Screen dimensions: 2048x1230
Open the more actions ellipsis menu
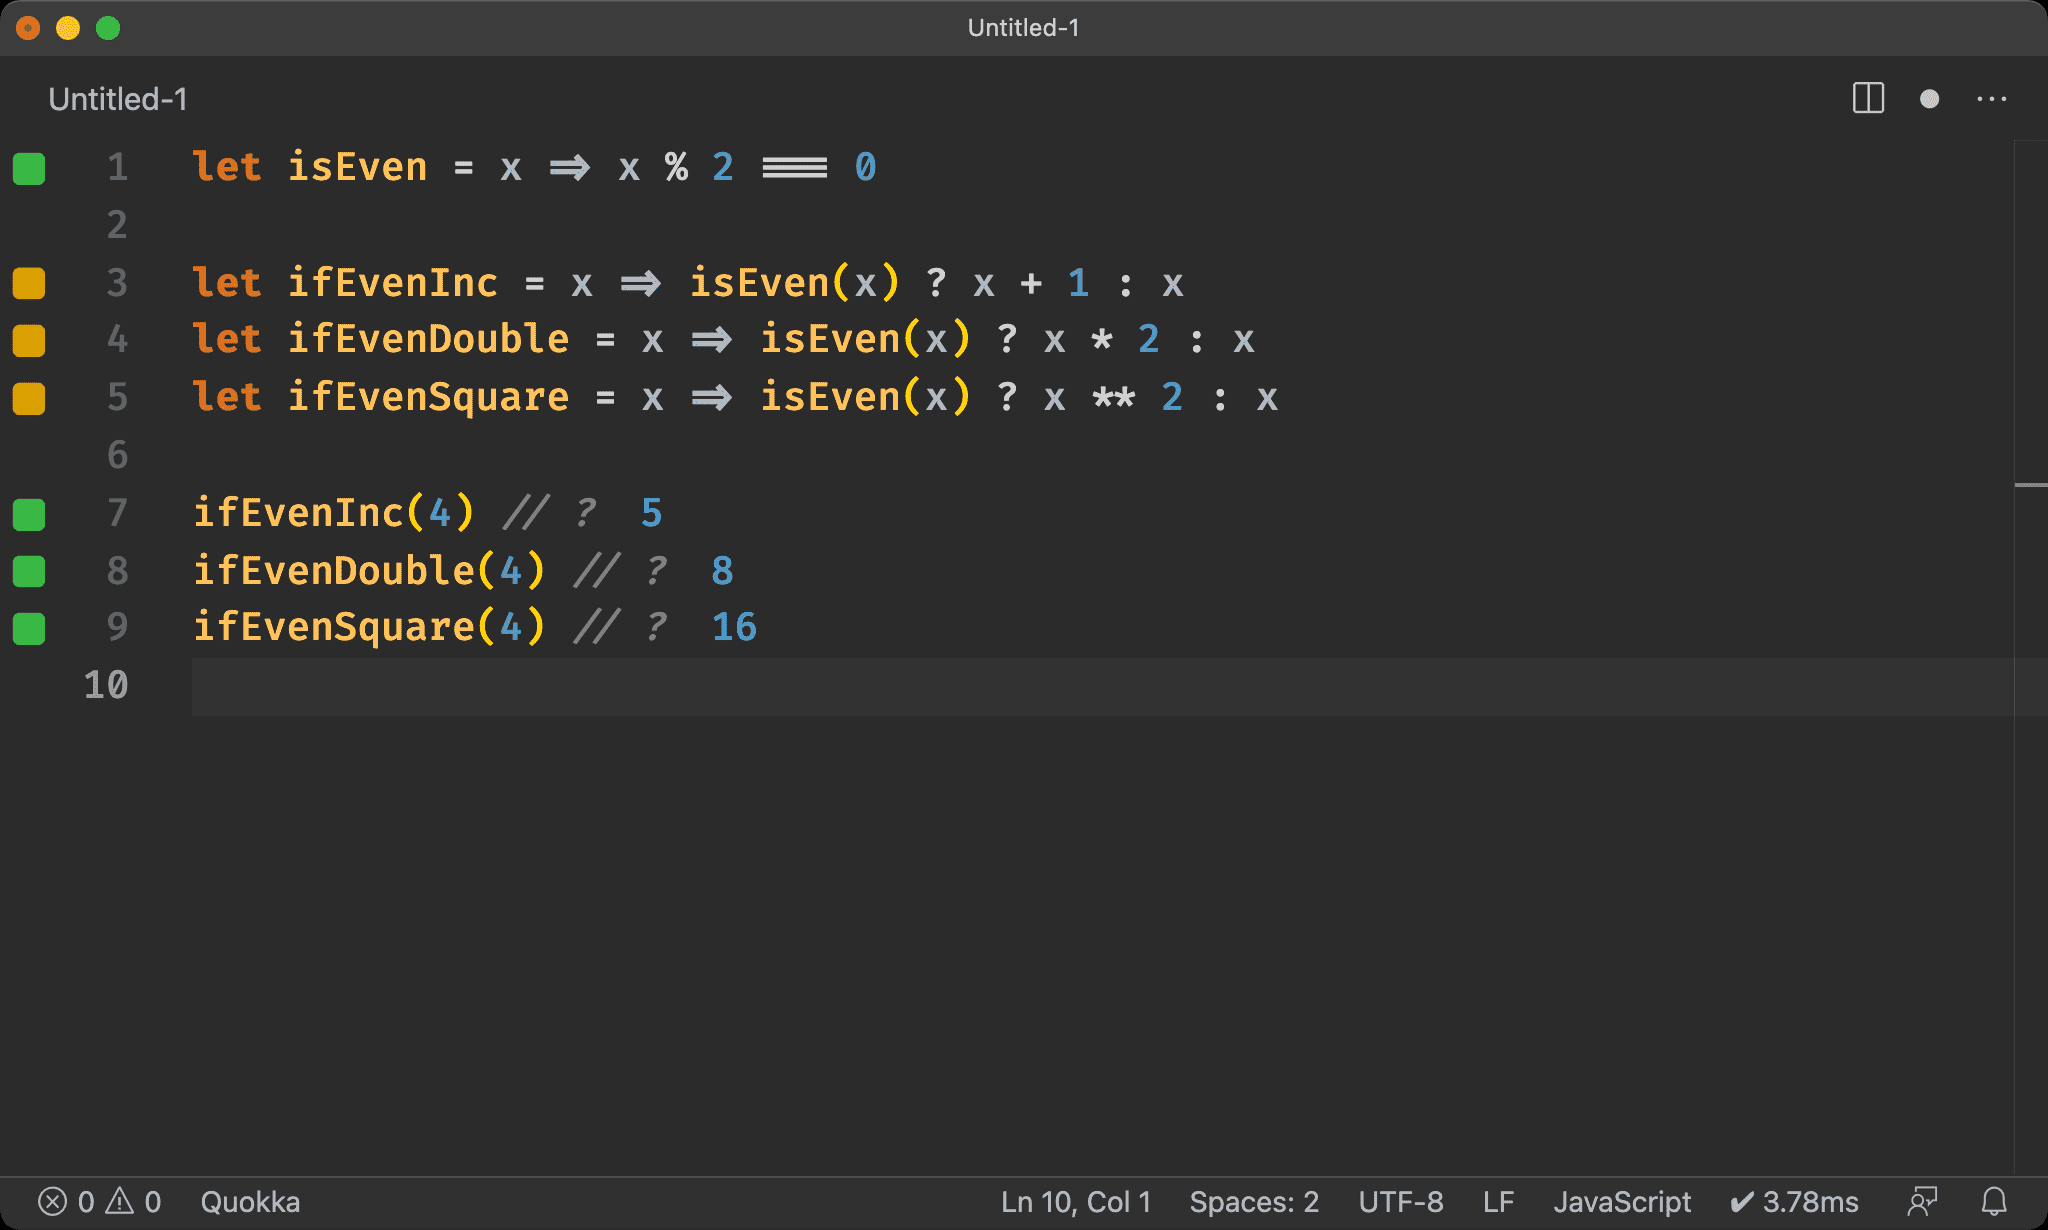coord(1992,99)
